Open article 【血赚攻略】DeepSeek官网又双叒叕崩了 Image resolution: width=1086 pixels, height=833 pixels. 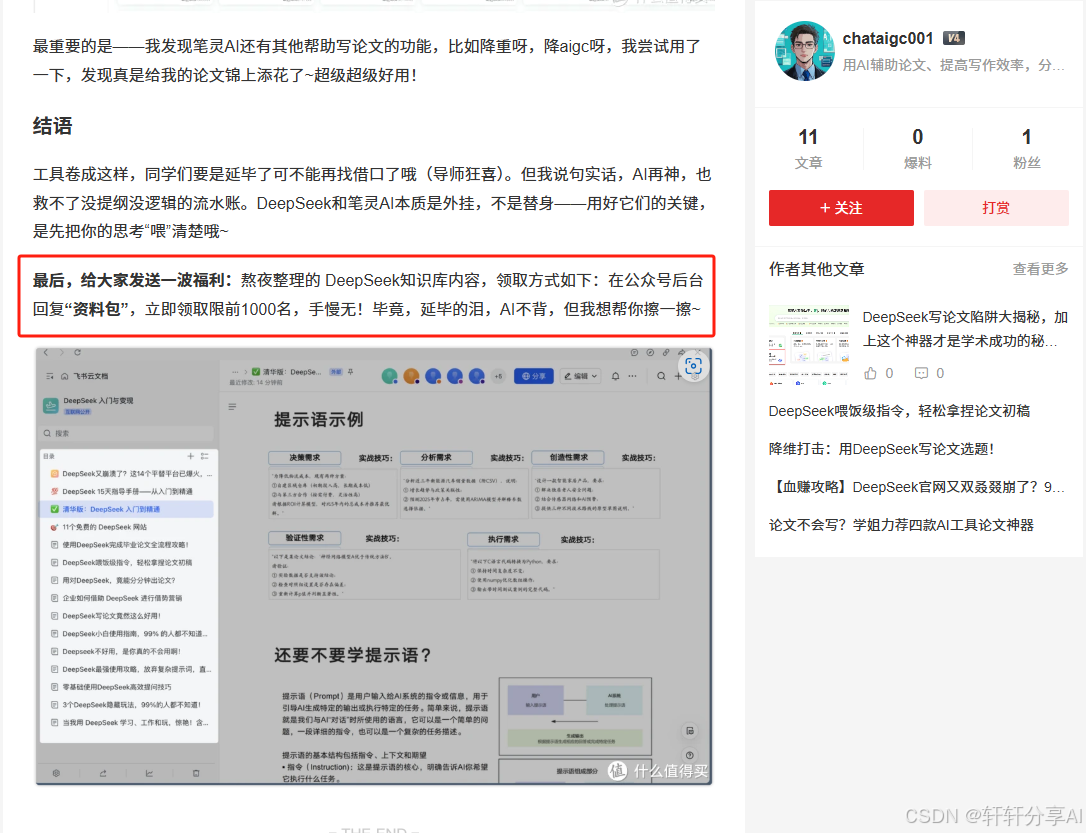917,487
